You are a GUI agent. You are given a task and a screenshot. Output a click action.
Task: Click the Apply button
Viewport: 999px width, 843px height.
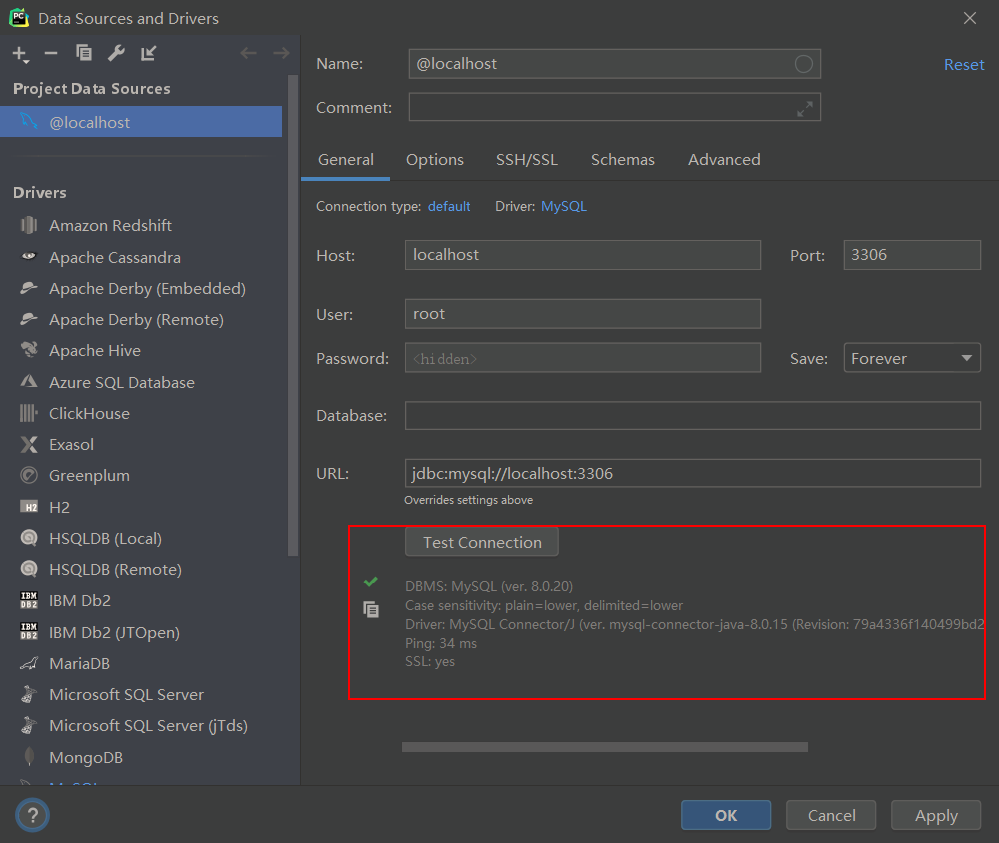(x=936, y=815)
